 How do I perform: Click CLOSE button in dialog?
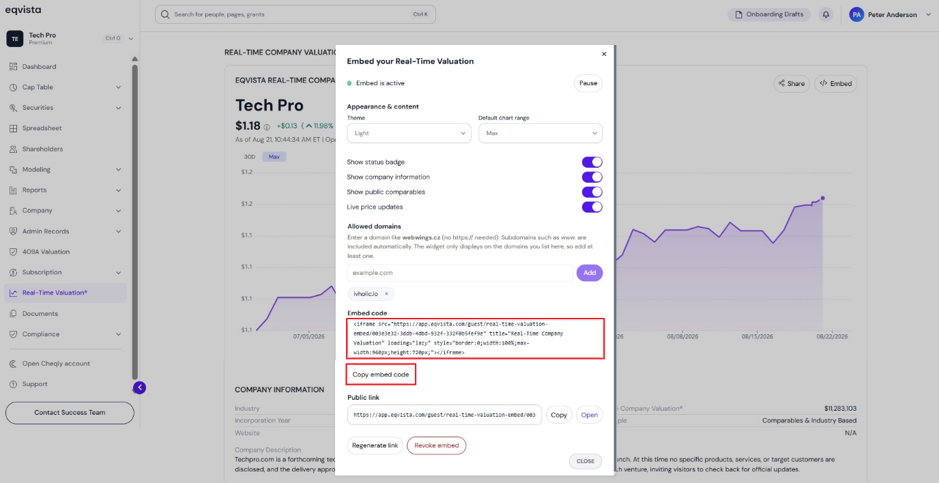(585, 461)
